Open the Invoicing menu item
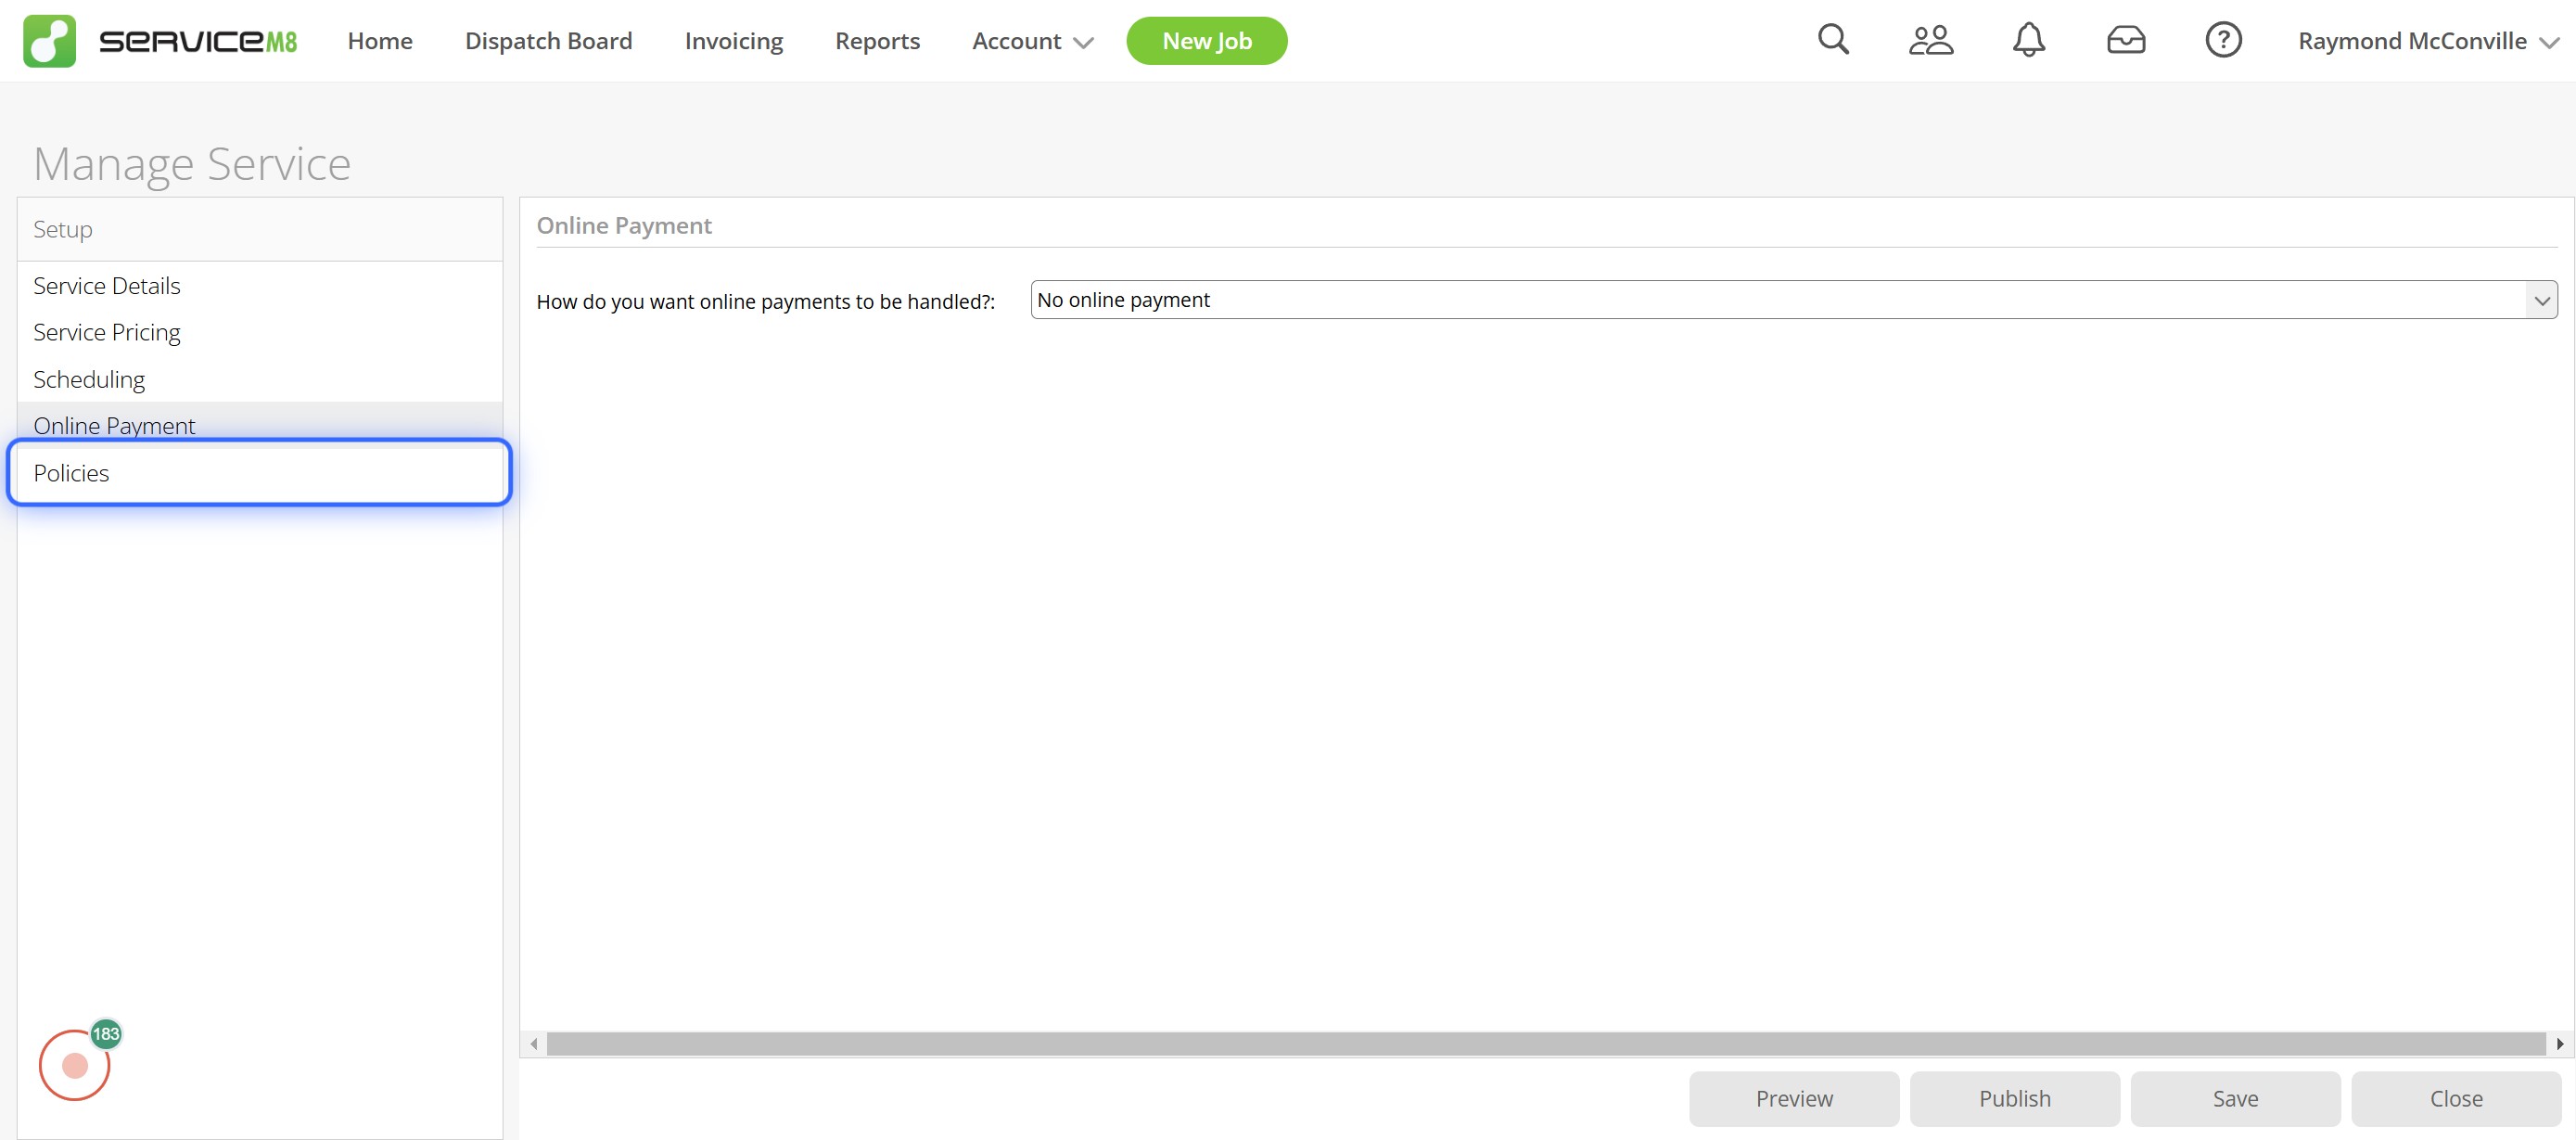2576x1140 pixels. click(733, 41)
